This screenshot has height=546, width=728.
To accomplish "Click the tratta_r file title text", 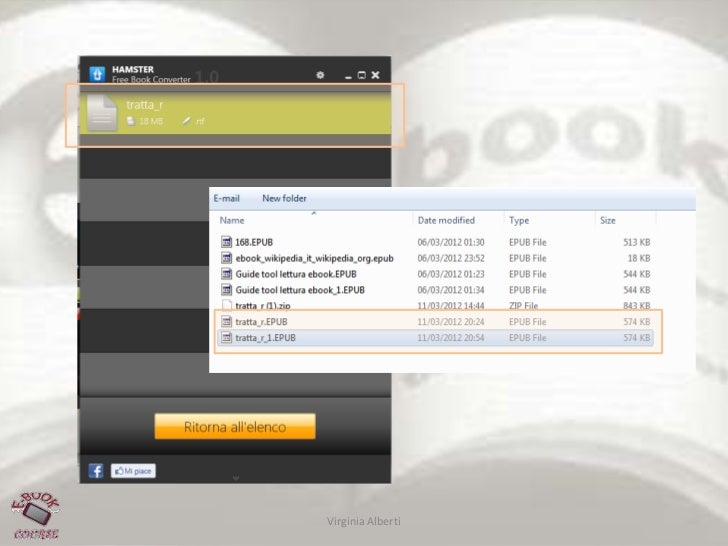I will [x=144, y=105].
